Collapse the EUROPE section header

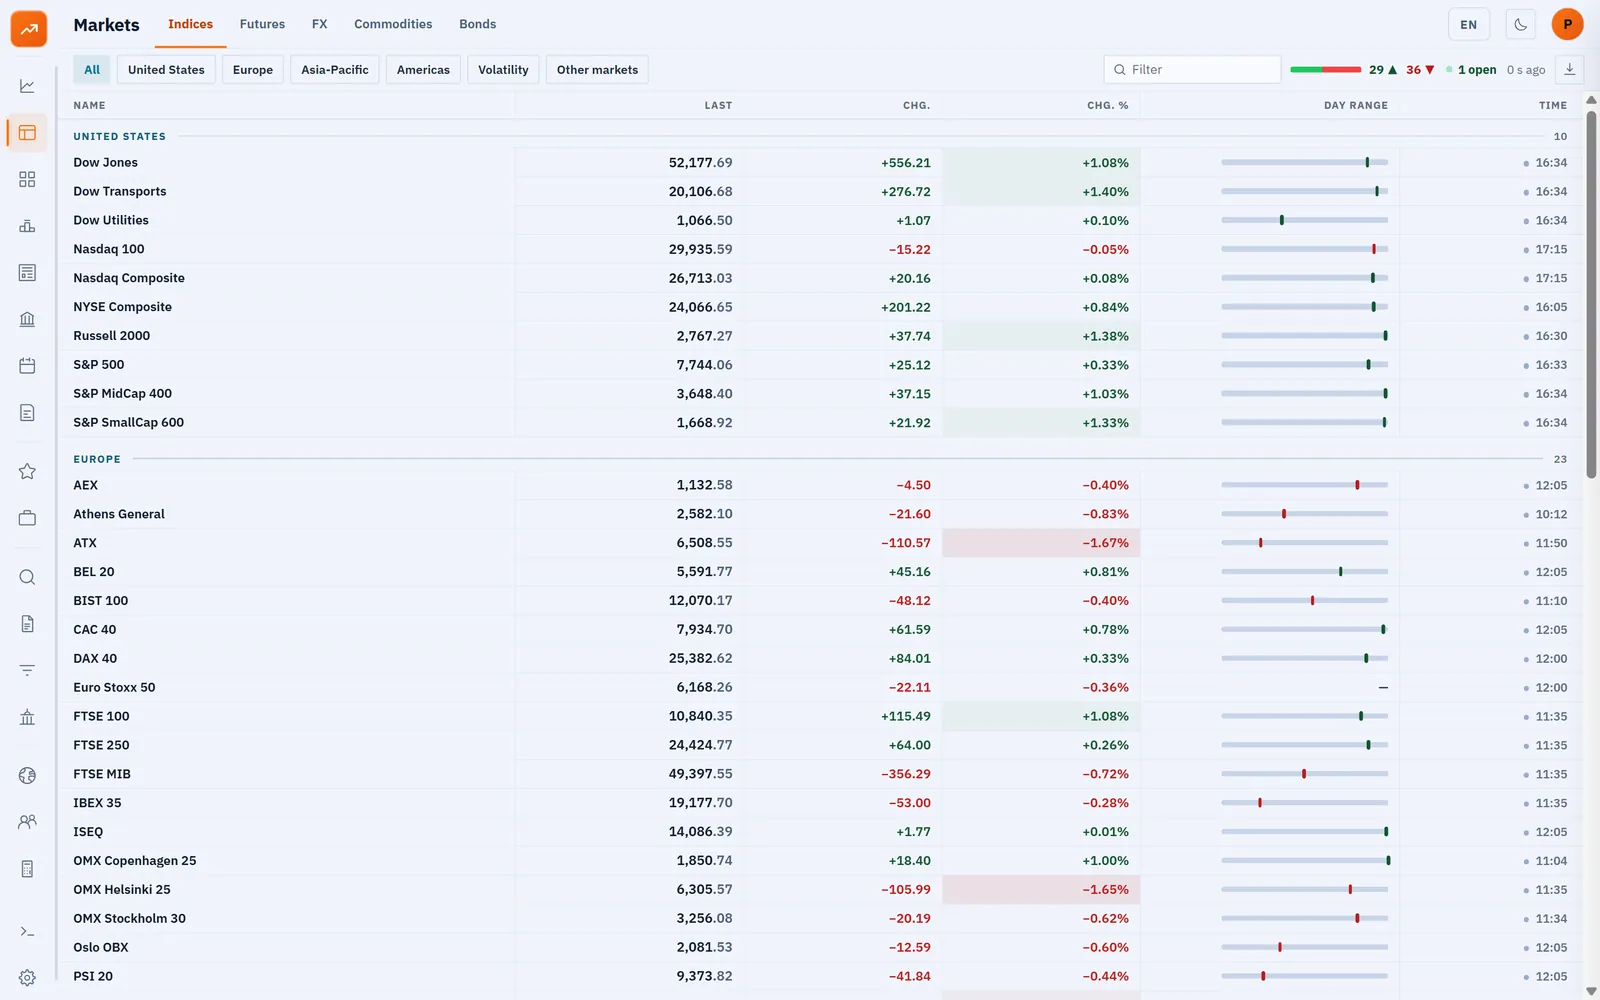[x=97, y=459]
